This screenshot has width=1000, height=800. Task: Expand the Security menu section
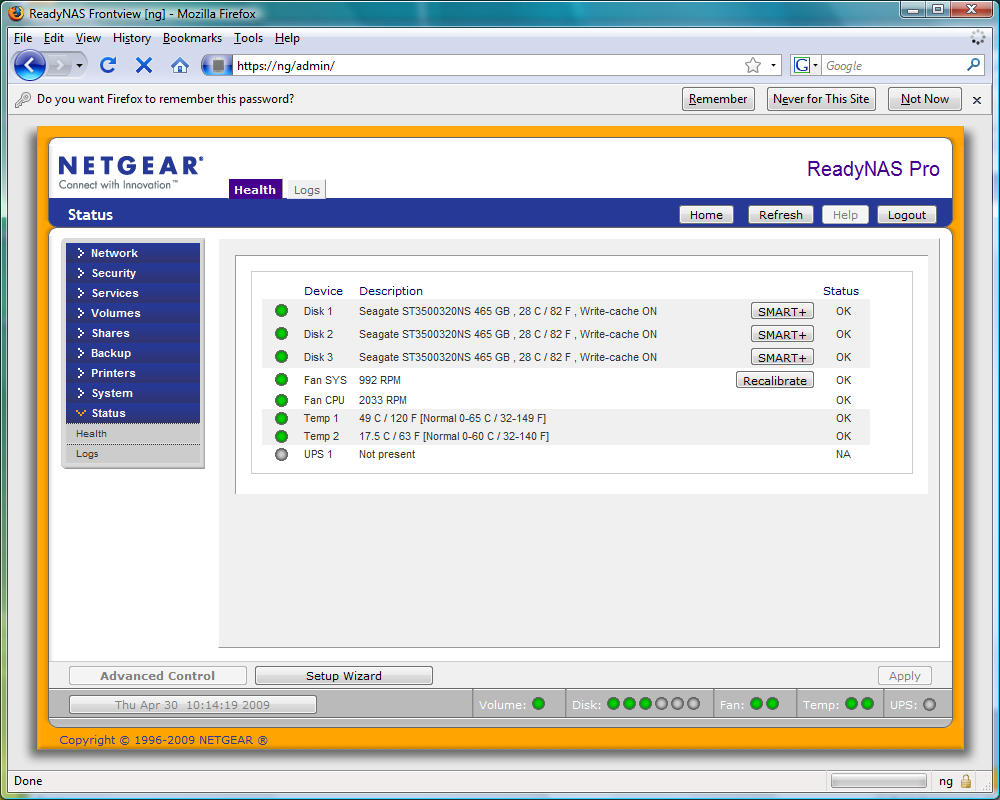pyautogui.click(x=133, y=273)
